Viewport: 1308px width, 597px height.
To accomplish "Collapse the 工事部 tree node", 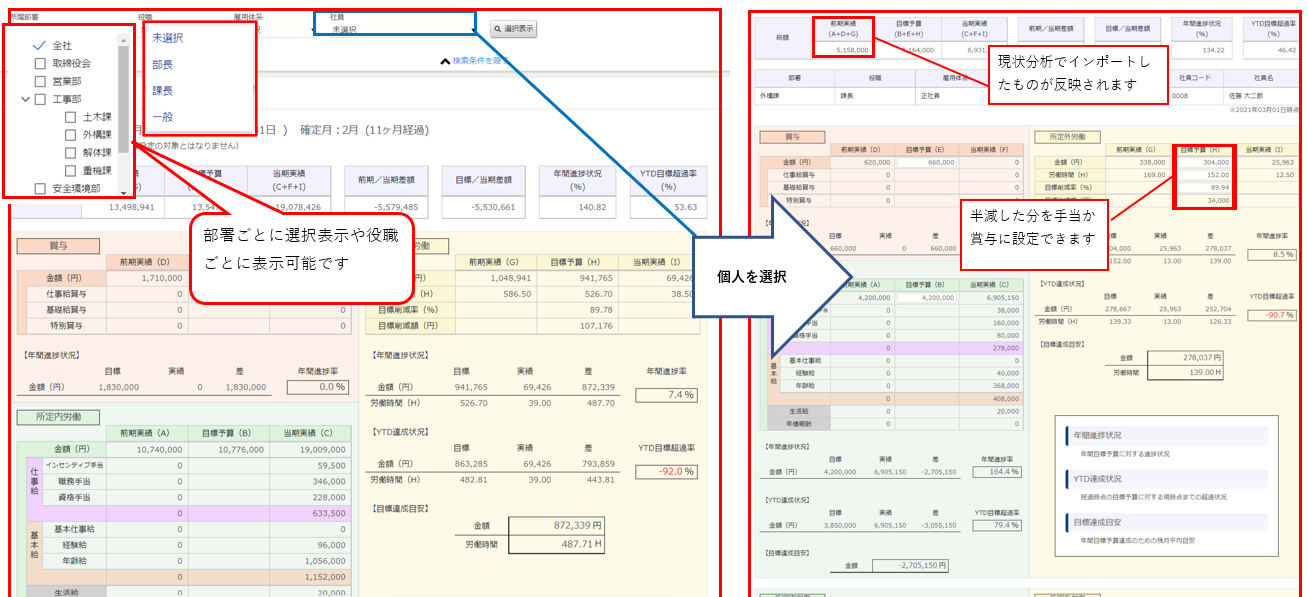I will [26, 99].
